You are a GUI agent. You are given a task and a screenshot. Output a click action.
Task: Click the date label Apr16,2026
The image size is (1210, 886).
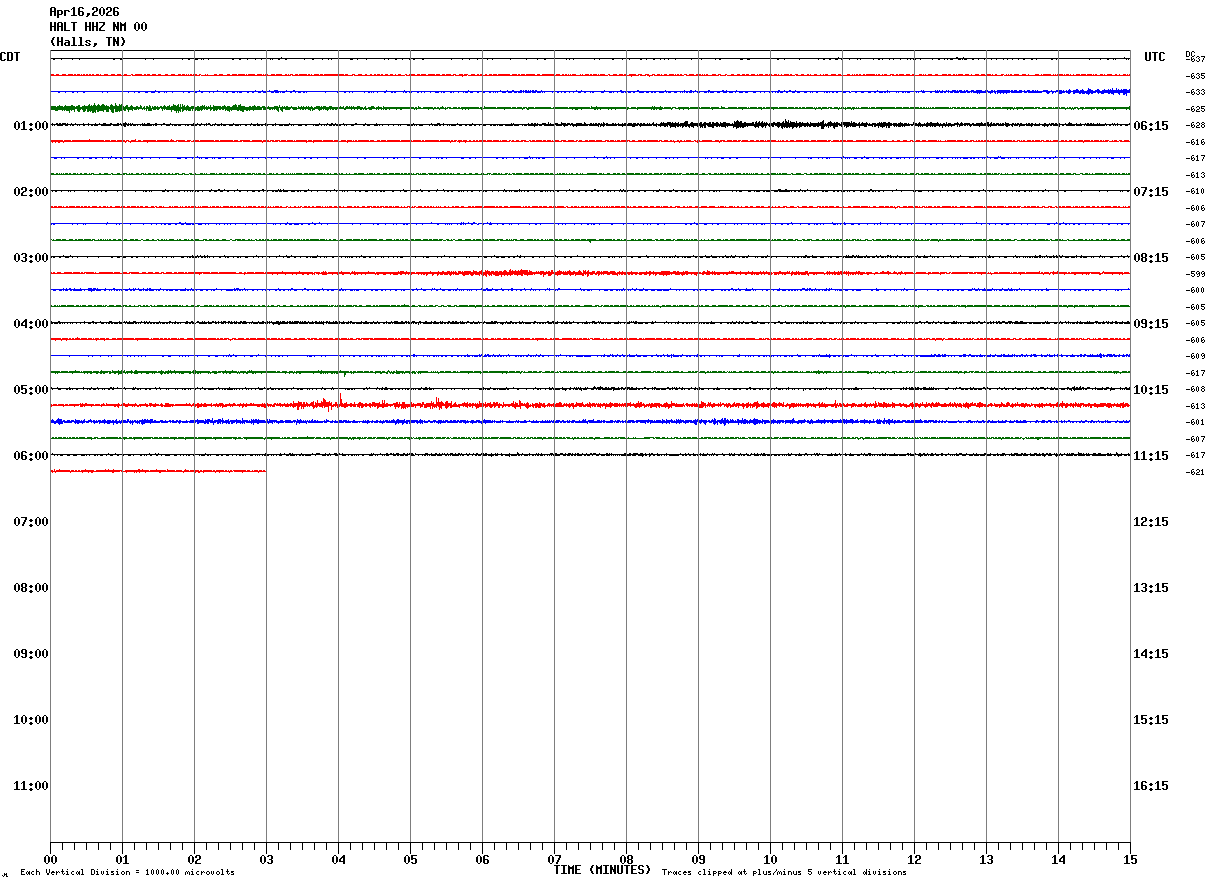coord(84,12)
